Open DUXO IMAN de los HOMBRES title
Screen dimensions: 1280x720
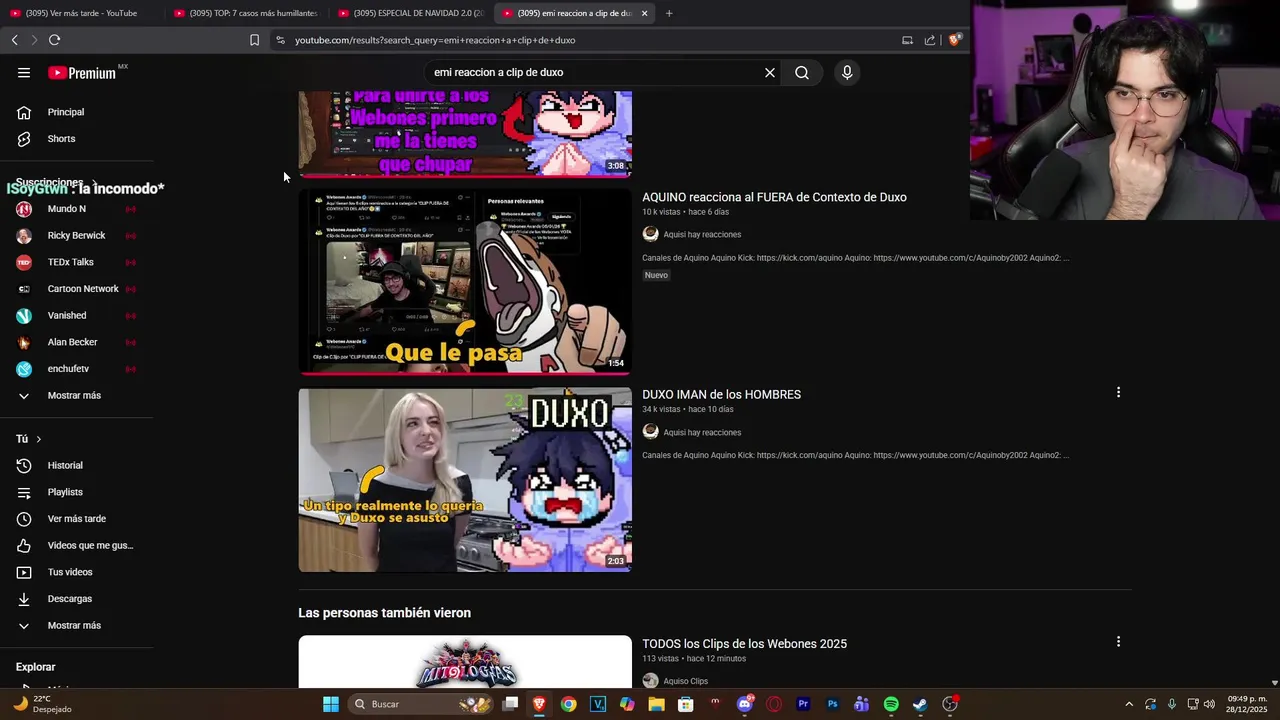721,395
